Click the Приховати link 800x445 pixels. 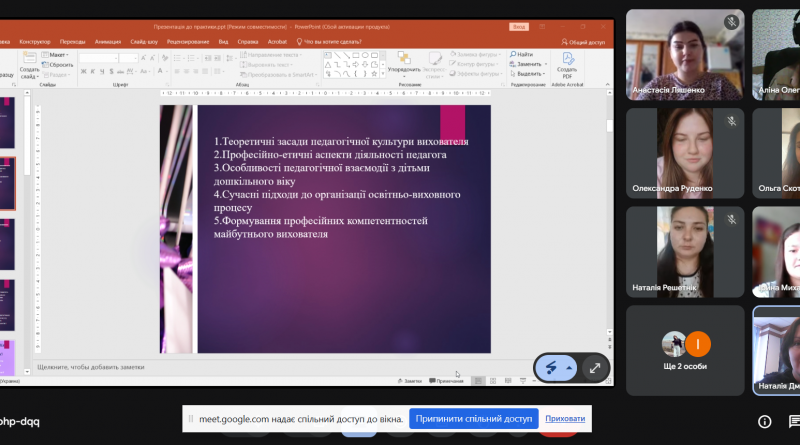tap(565, 418)
